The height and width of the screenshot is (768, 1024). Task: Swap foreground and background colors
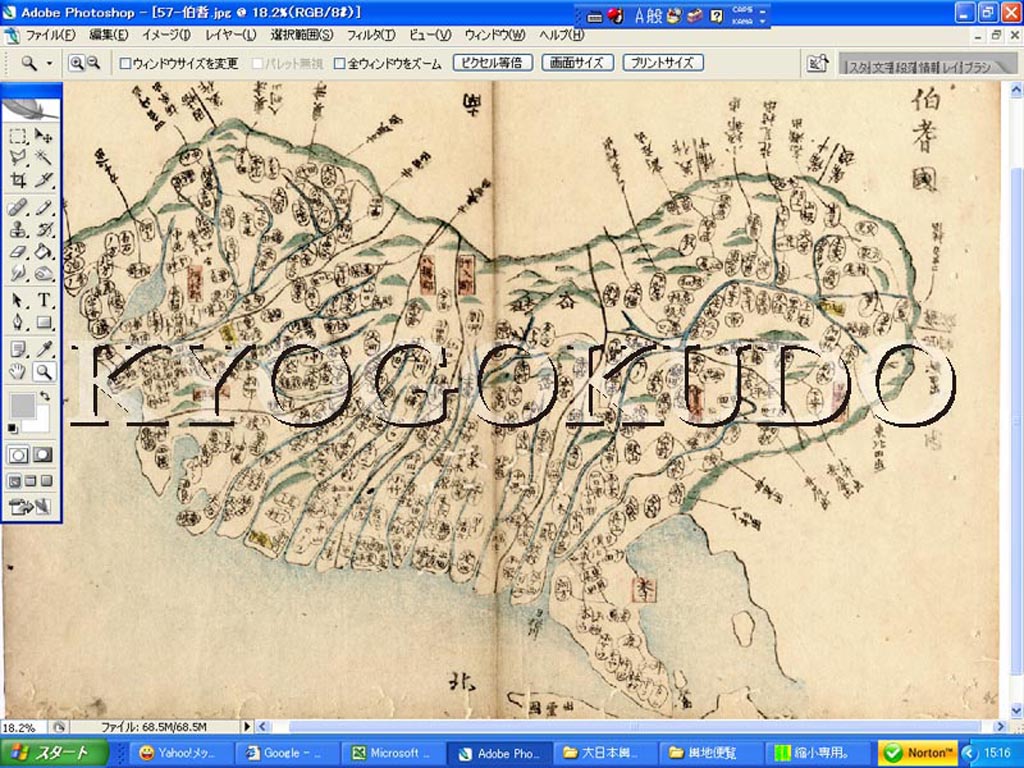tap(44, 396)
